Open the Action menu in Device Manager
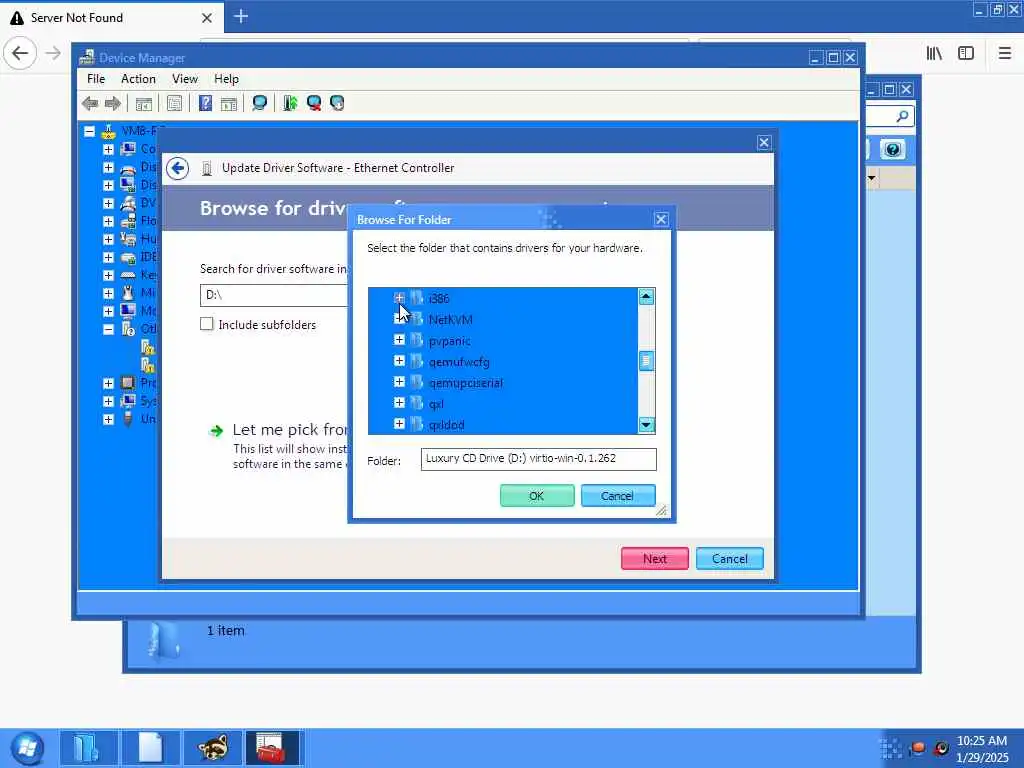 (x=138, y=78)
